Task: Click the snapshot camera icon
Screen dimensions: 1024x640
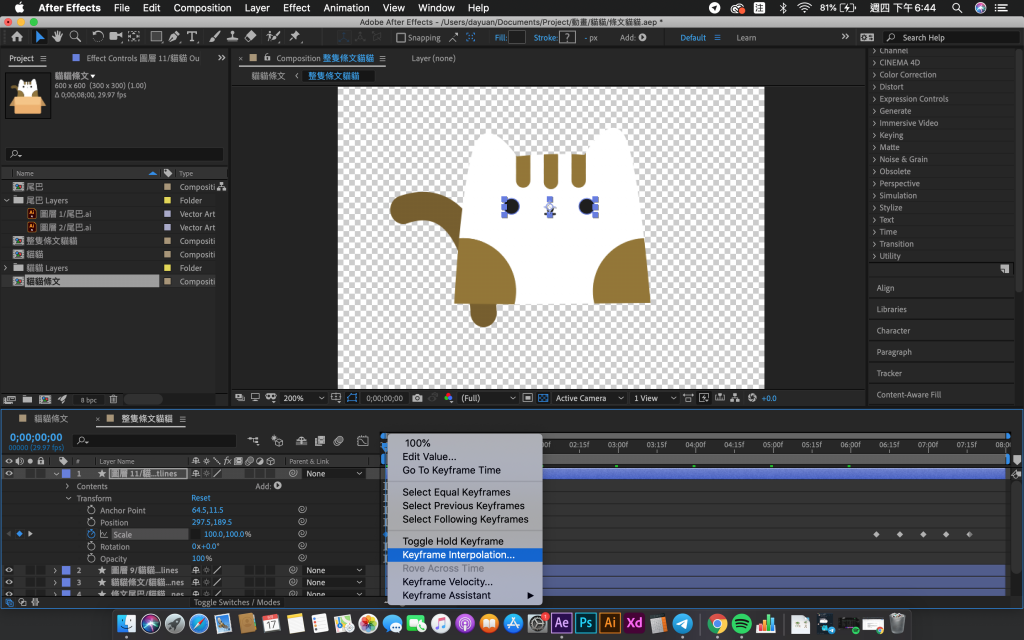Action: point(417,398)
